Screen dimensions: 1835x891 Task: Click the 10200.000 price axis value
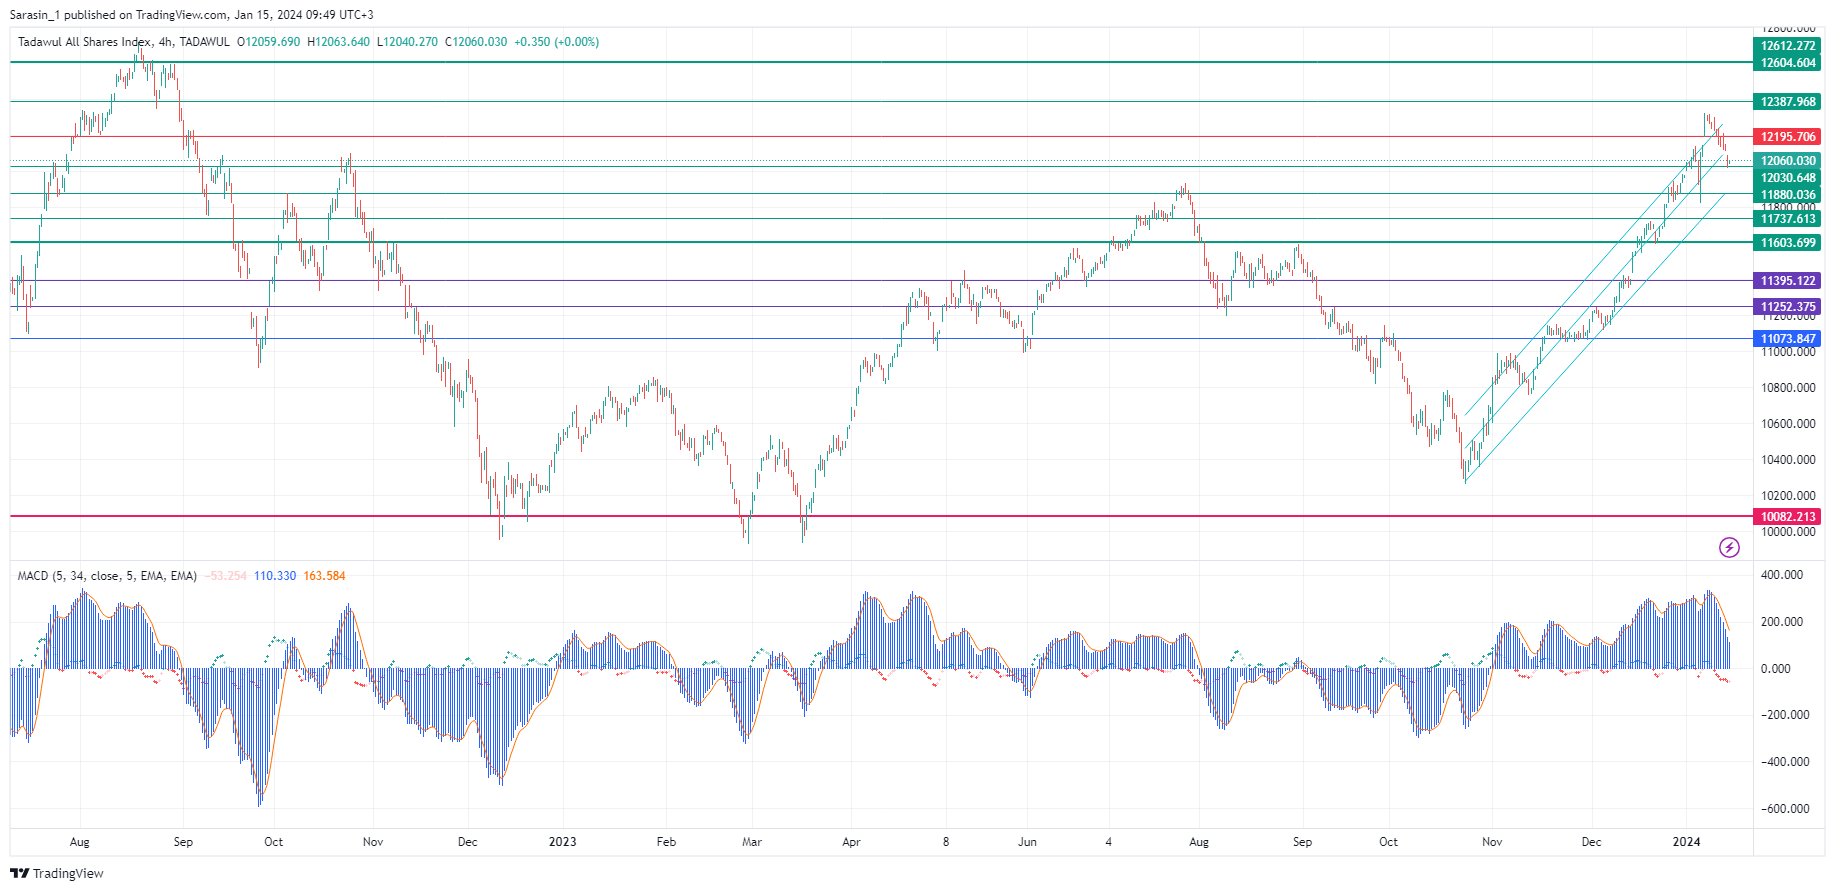click(1788, 496)
